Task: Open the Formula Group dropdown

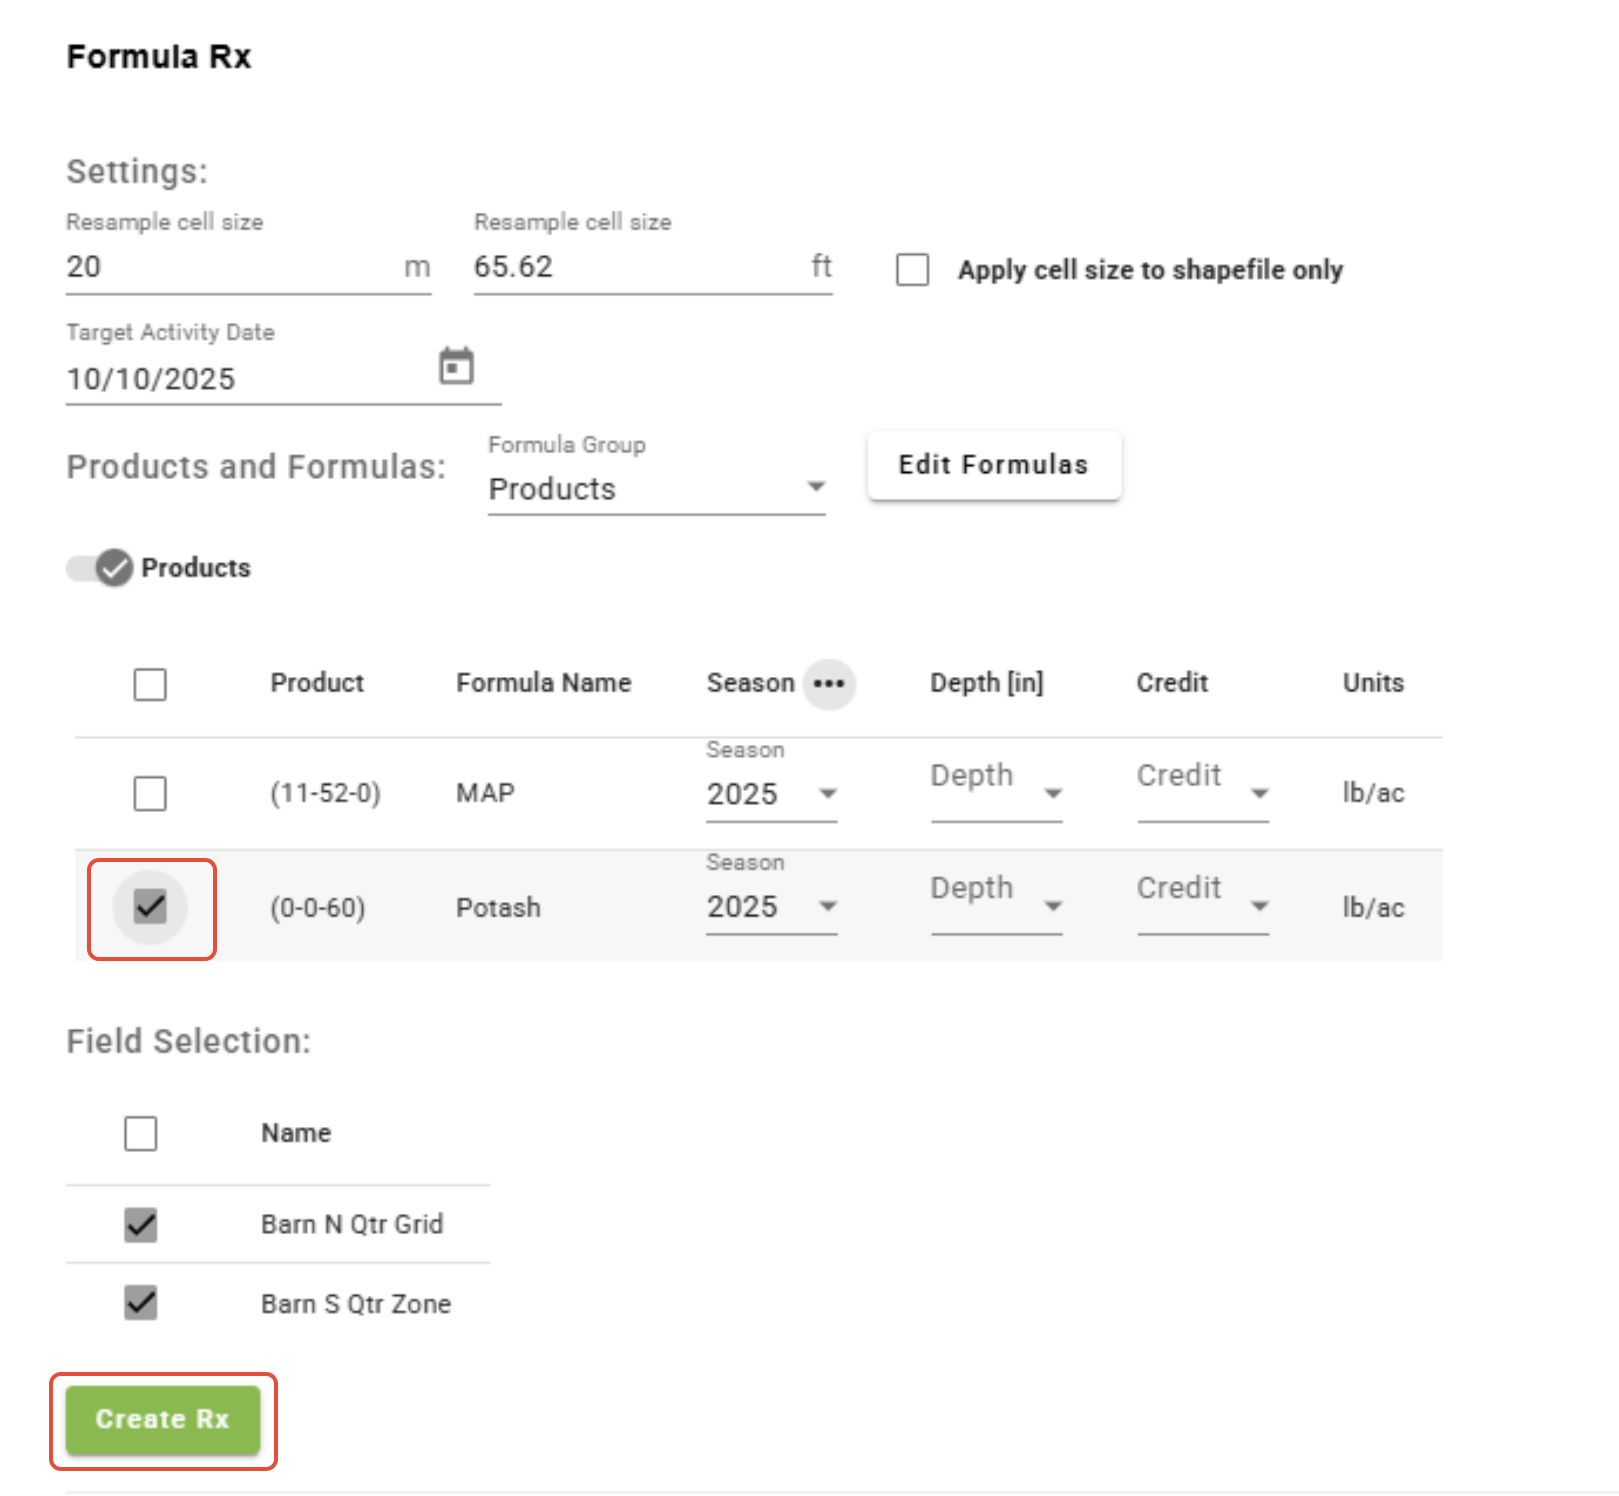Action: [x=656, y=489]
